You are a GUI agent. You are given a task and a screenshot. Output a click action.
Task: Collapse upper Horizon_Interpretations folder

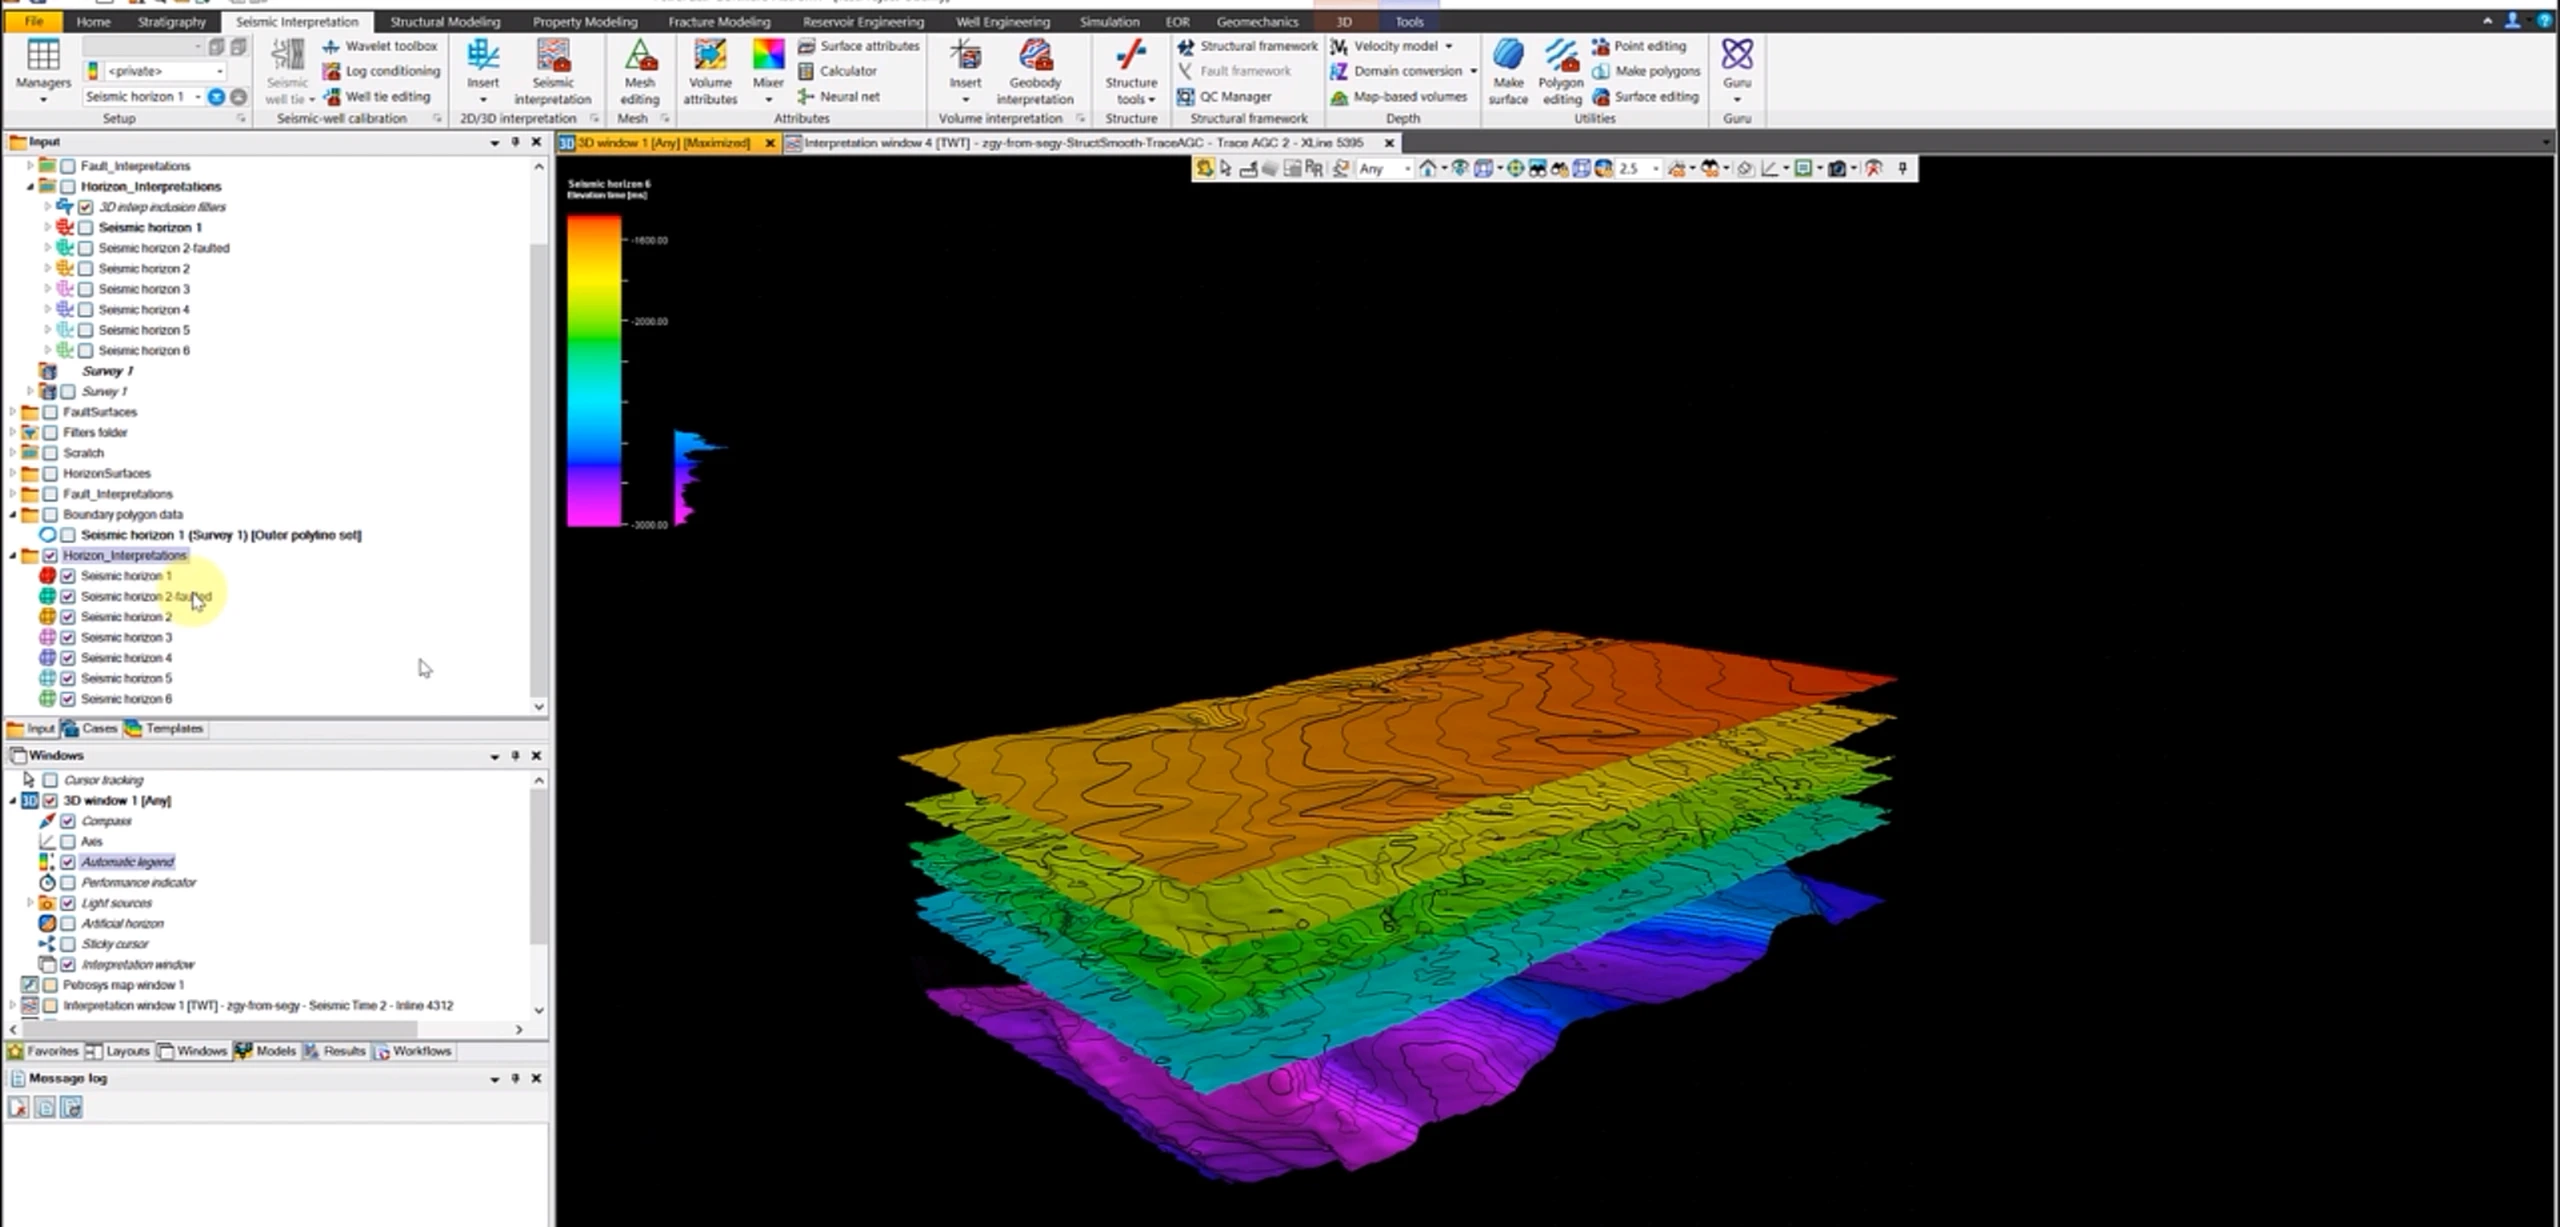pyautogui.click(x=30, y=187)
